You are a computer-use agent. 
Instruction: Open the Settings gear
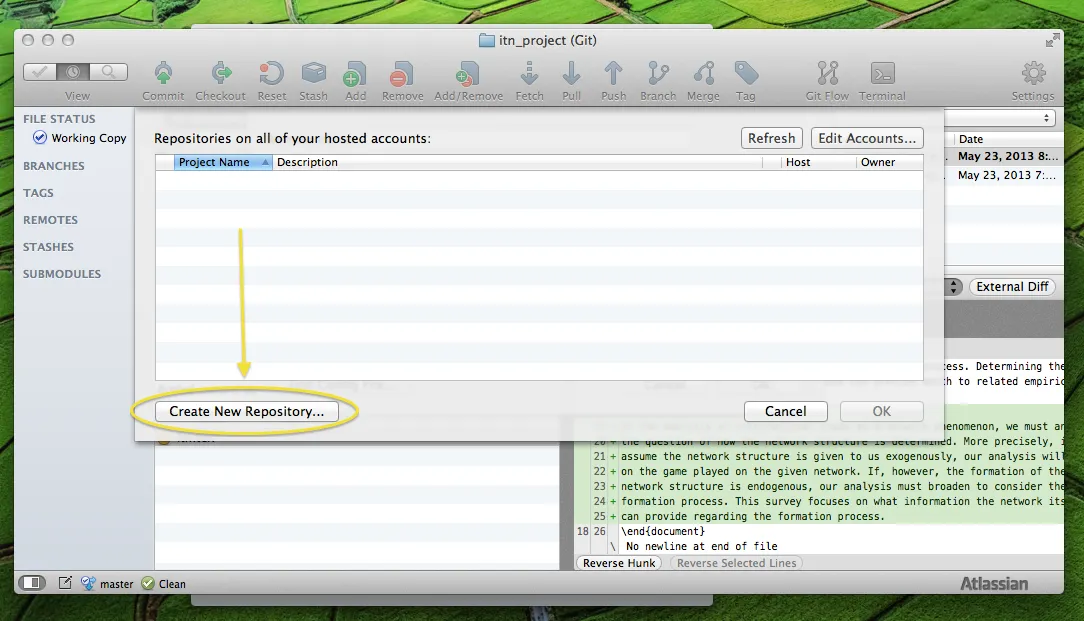[1032, 75]
